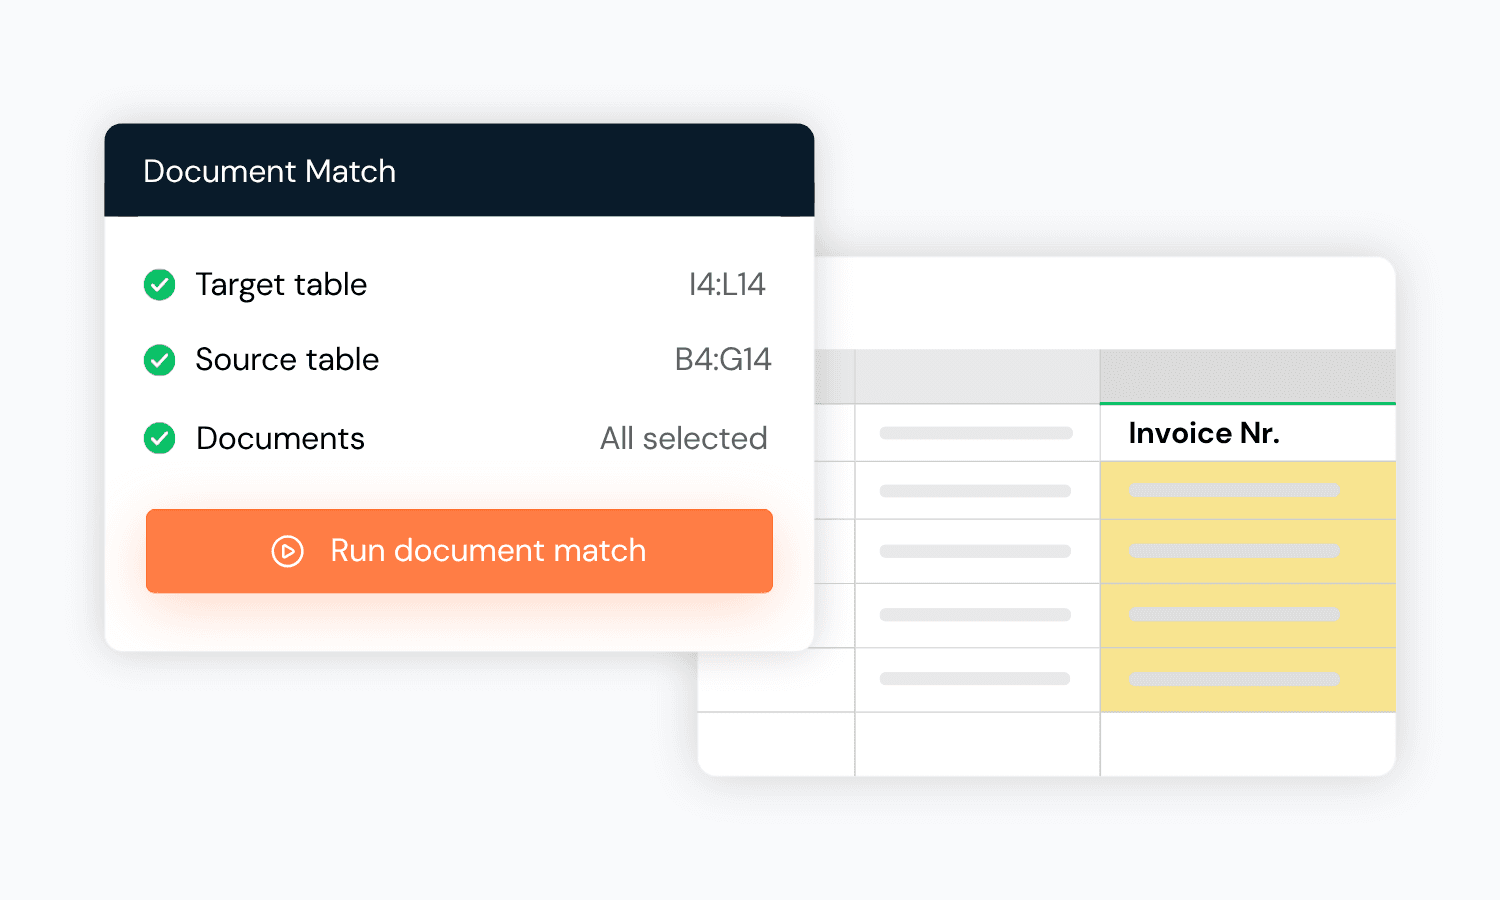This screenshot has height=900, width=1500.
Task: Click the green checkmark beside Source table
Action: click(160, 360)
